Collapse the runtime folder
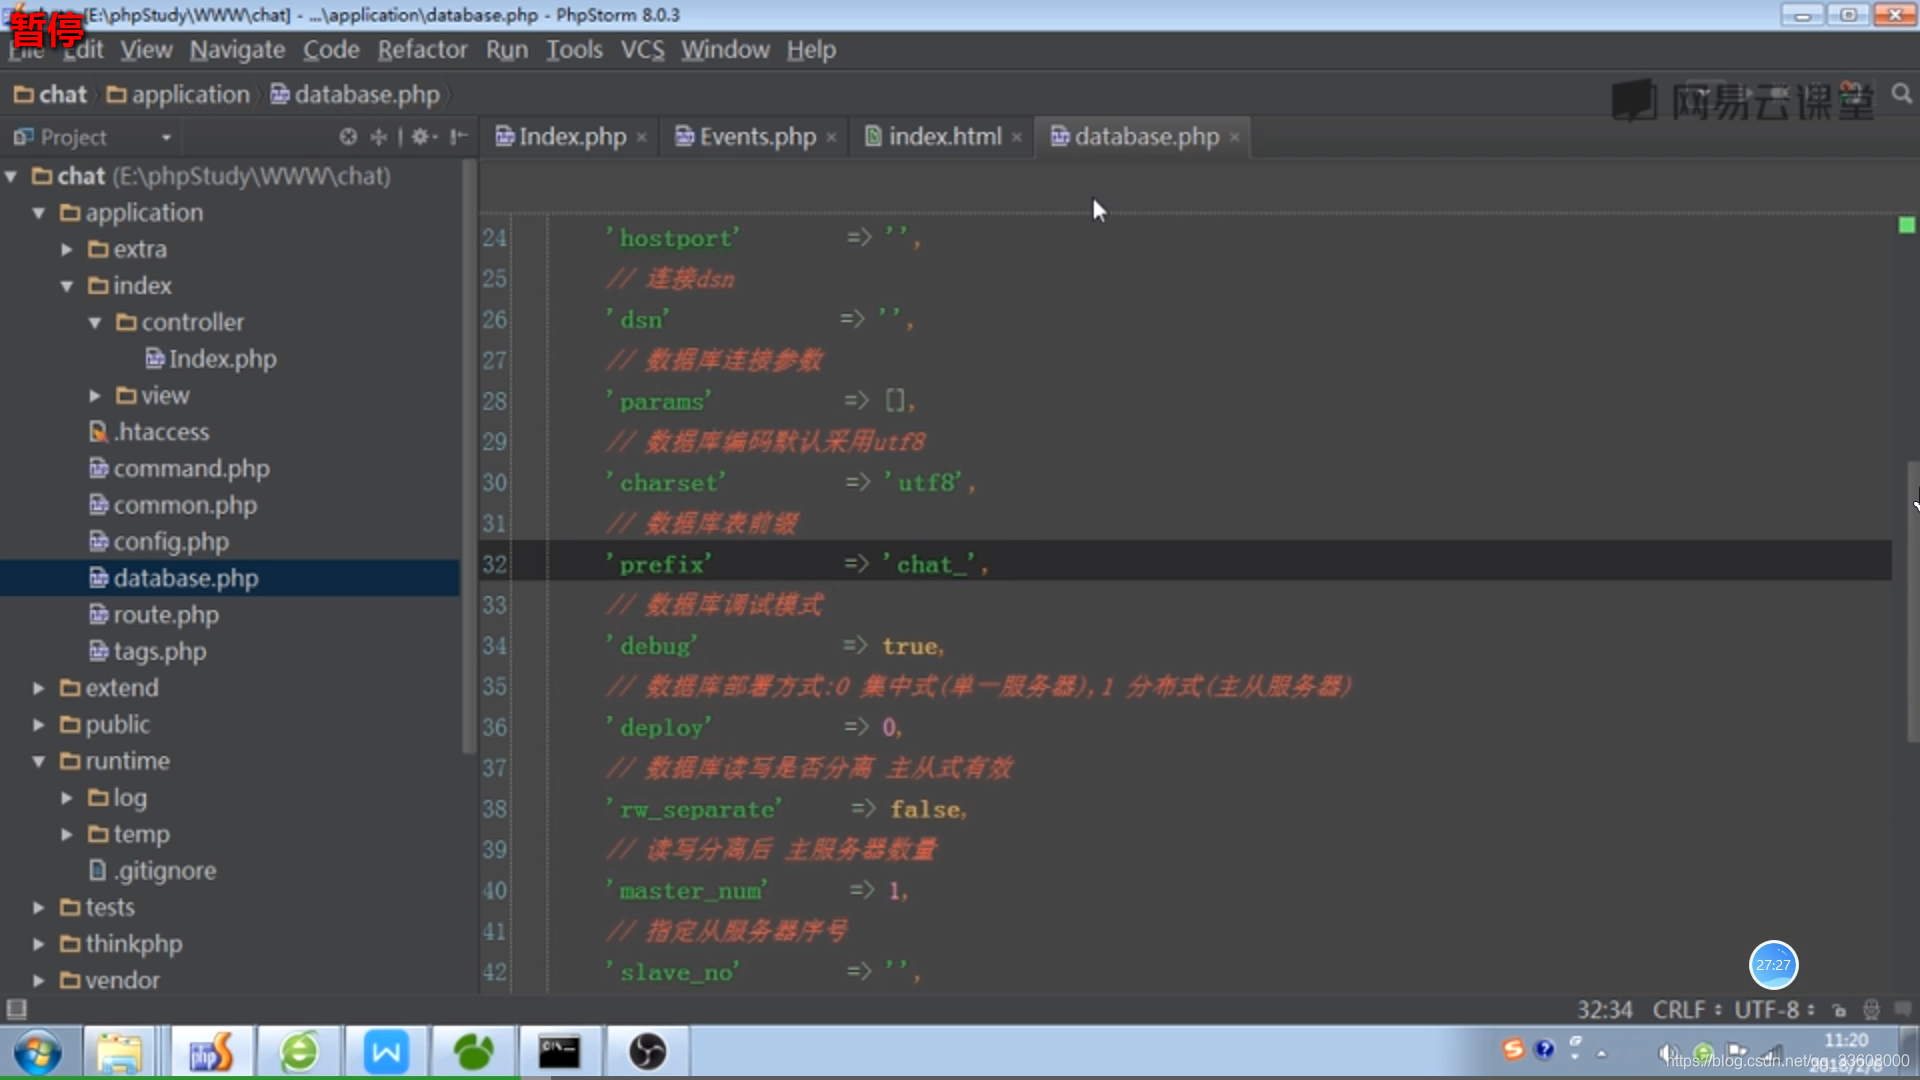This screenshot has height=1080, width=1920. [x=39, y=762]
